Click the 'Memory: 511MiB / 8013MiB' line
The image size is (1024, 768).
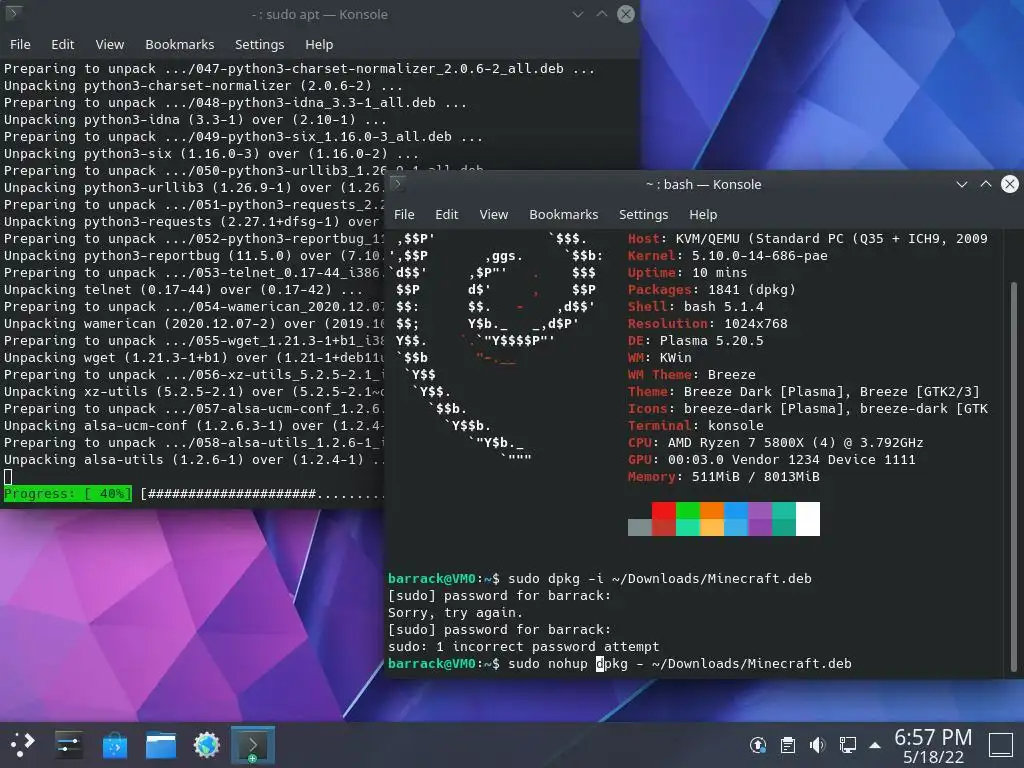pyautogui.click(x=724, y=476)
